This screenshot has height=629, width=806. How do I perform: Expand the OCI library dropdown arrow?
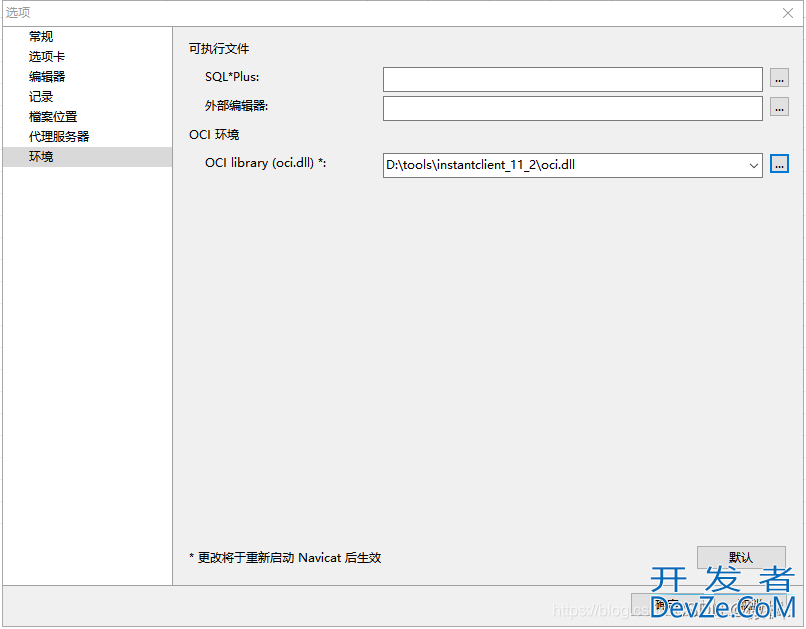click(754, 165)
